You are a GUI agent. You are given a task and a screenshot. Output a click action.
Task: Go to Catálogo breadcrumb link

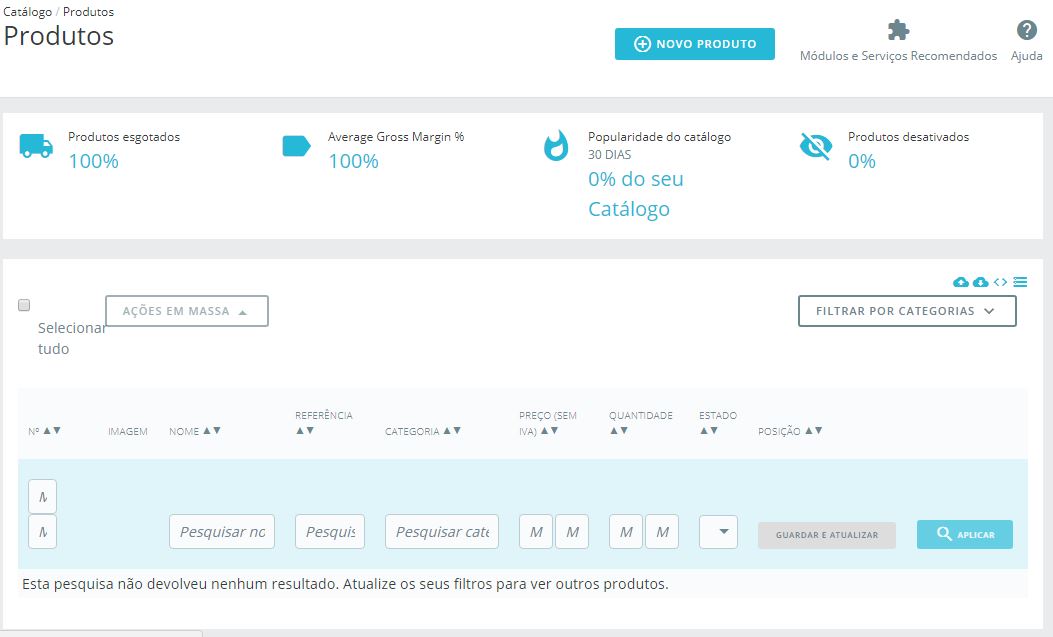28,12
